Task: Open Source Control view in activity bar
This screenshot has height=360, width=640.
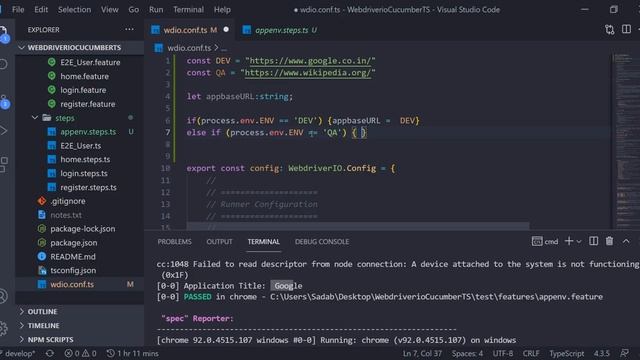Action: 4,101
